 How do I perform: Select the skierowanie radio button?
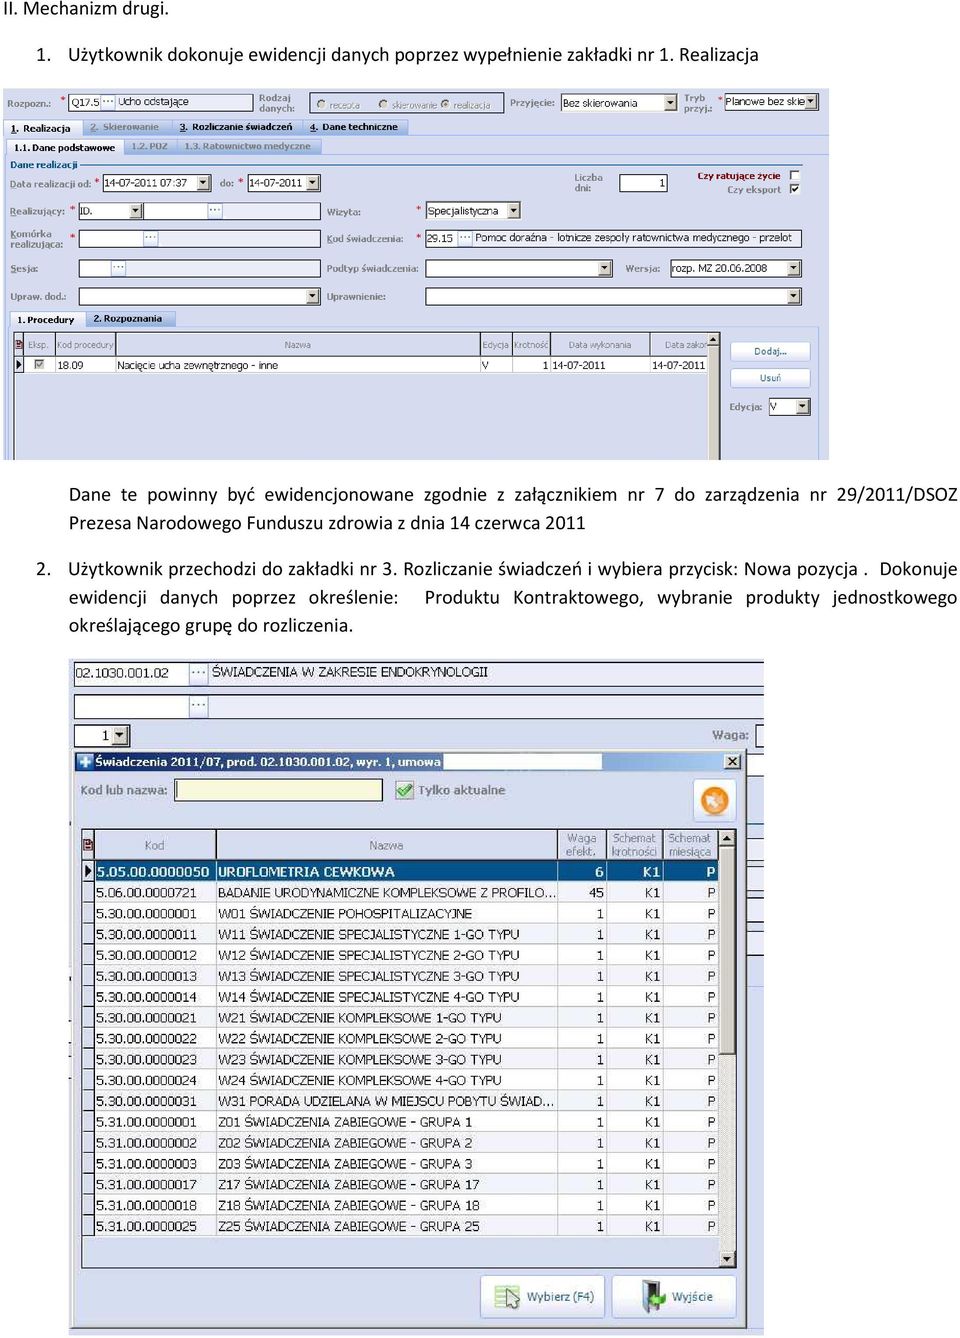tap(383, 104)
